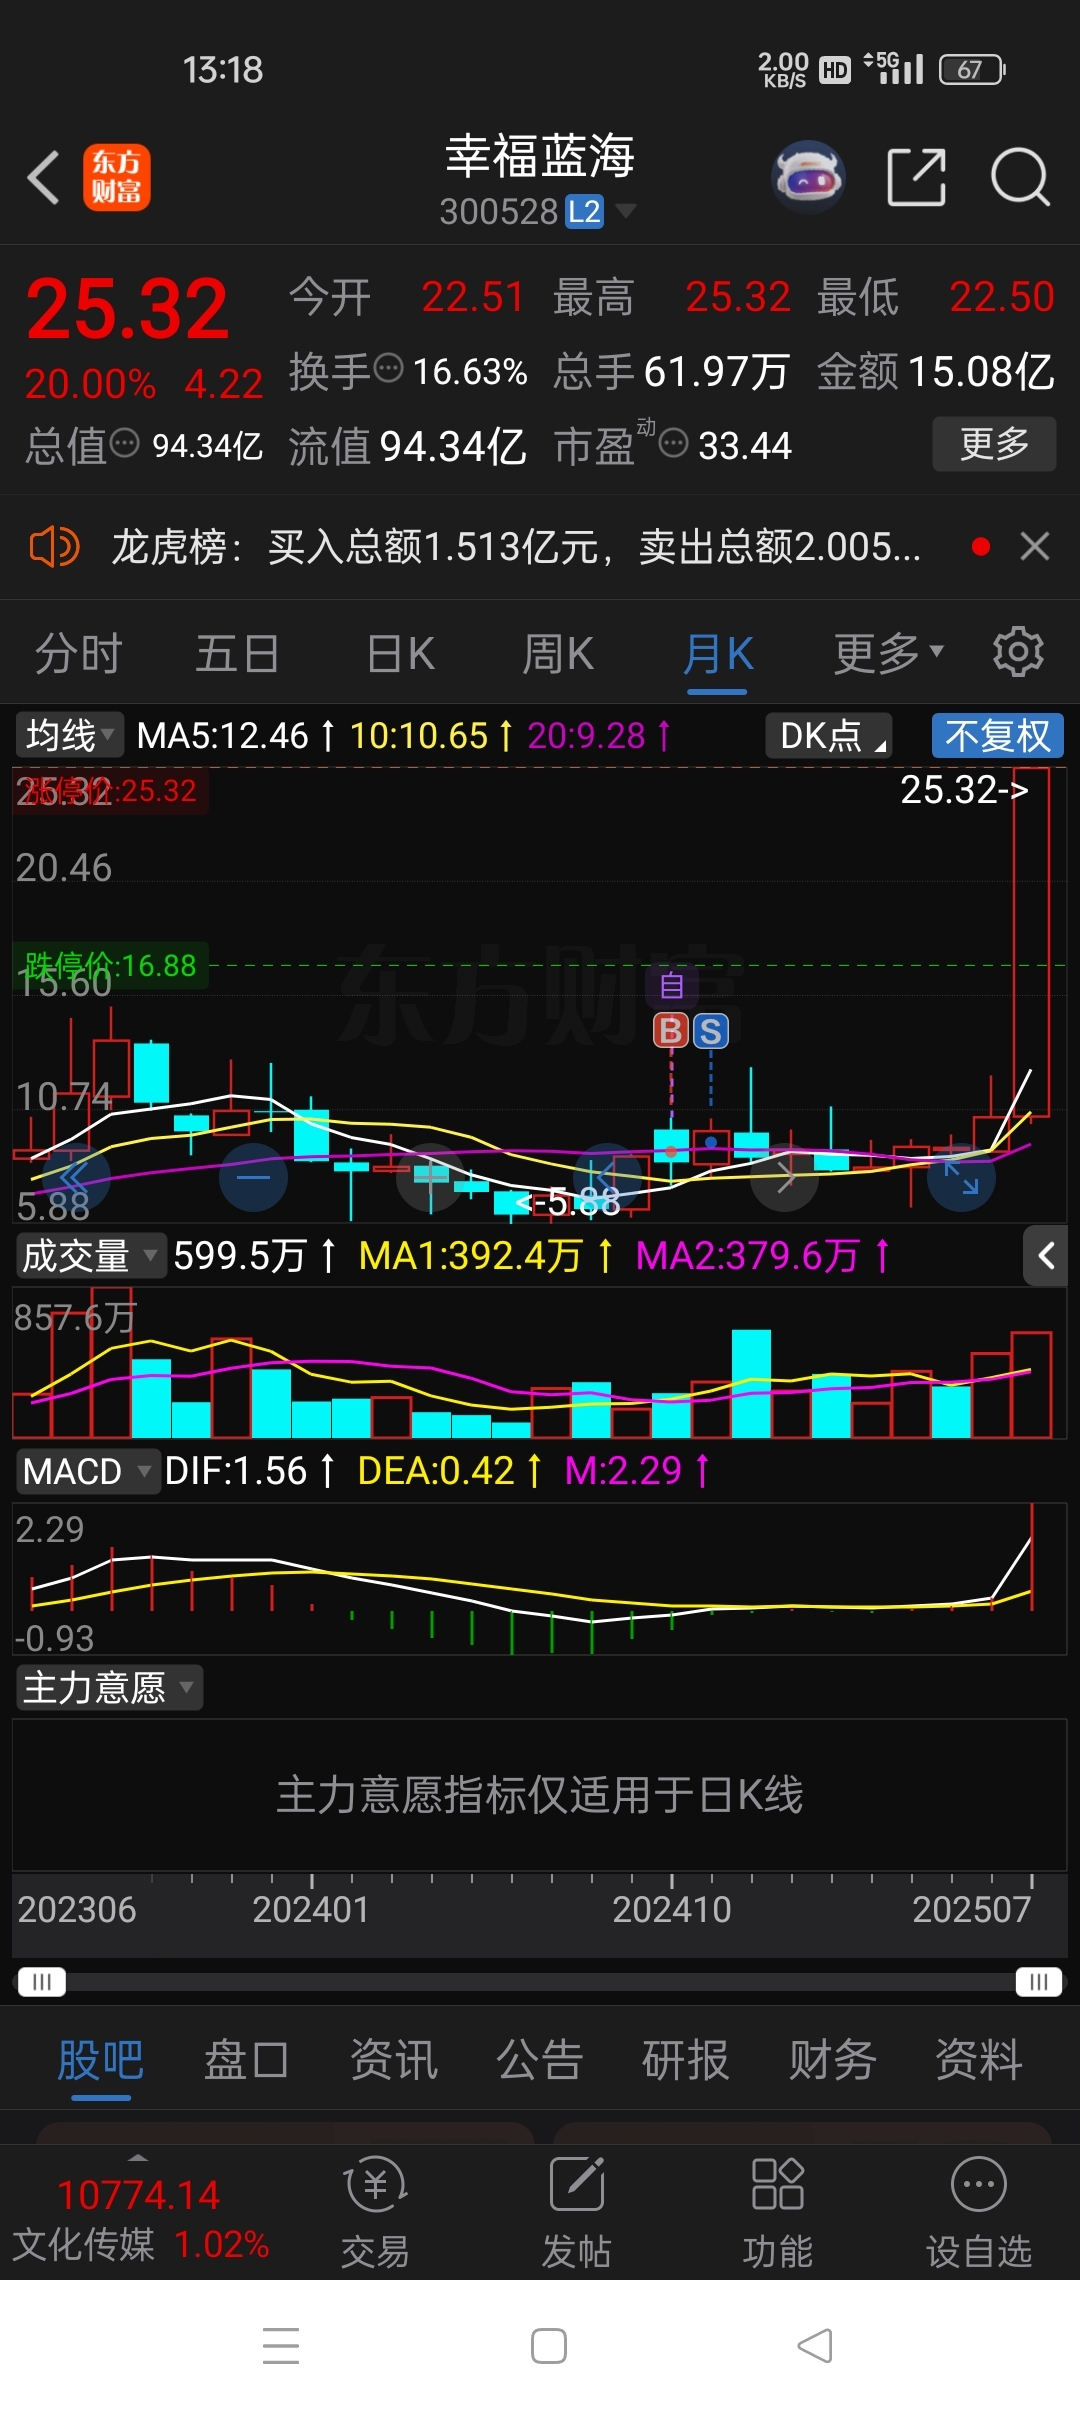The image size is (1080, 2412).
Task: Dismiss the 龙虎榜 notification banner
Action: [x=1035, y=546]
